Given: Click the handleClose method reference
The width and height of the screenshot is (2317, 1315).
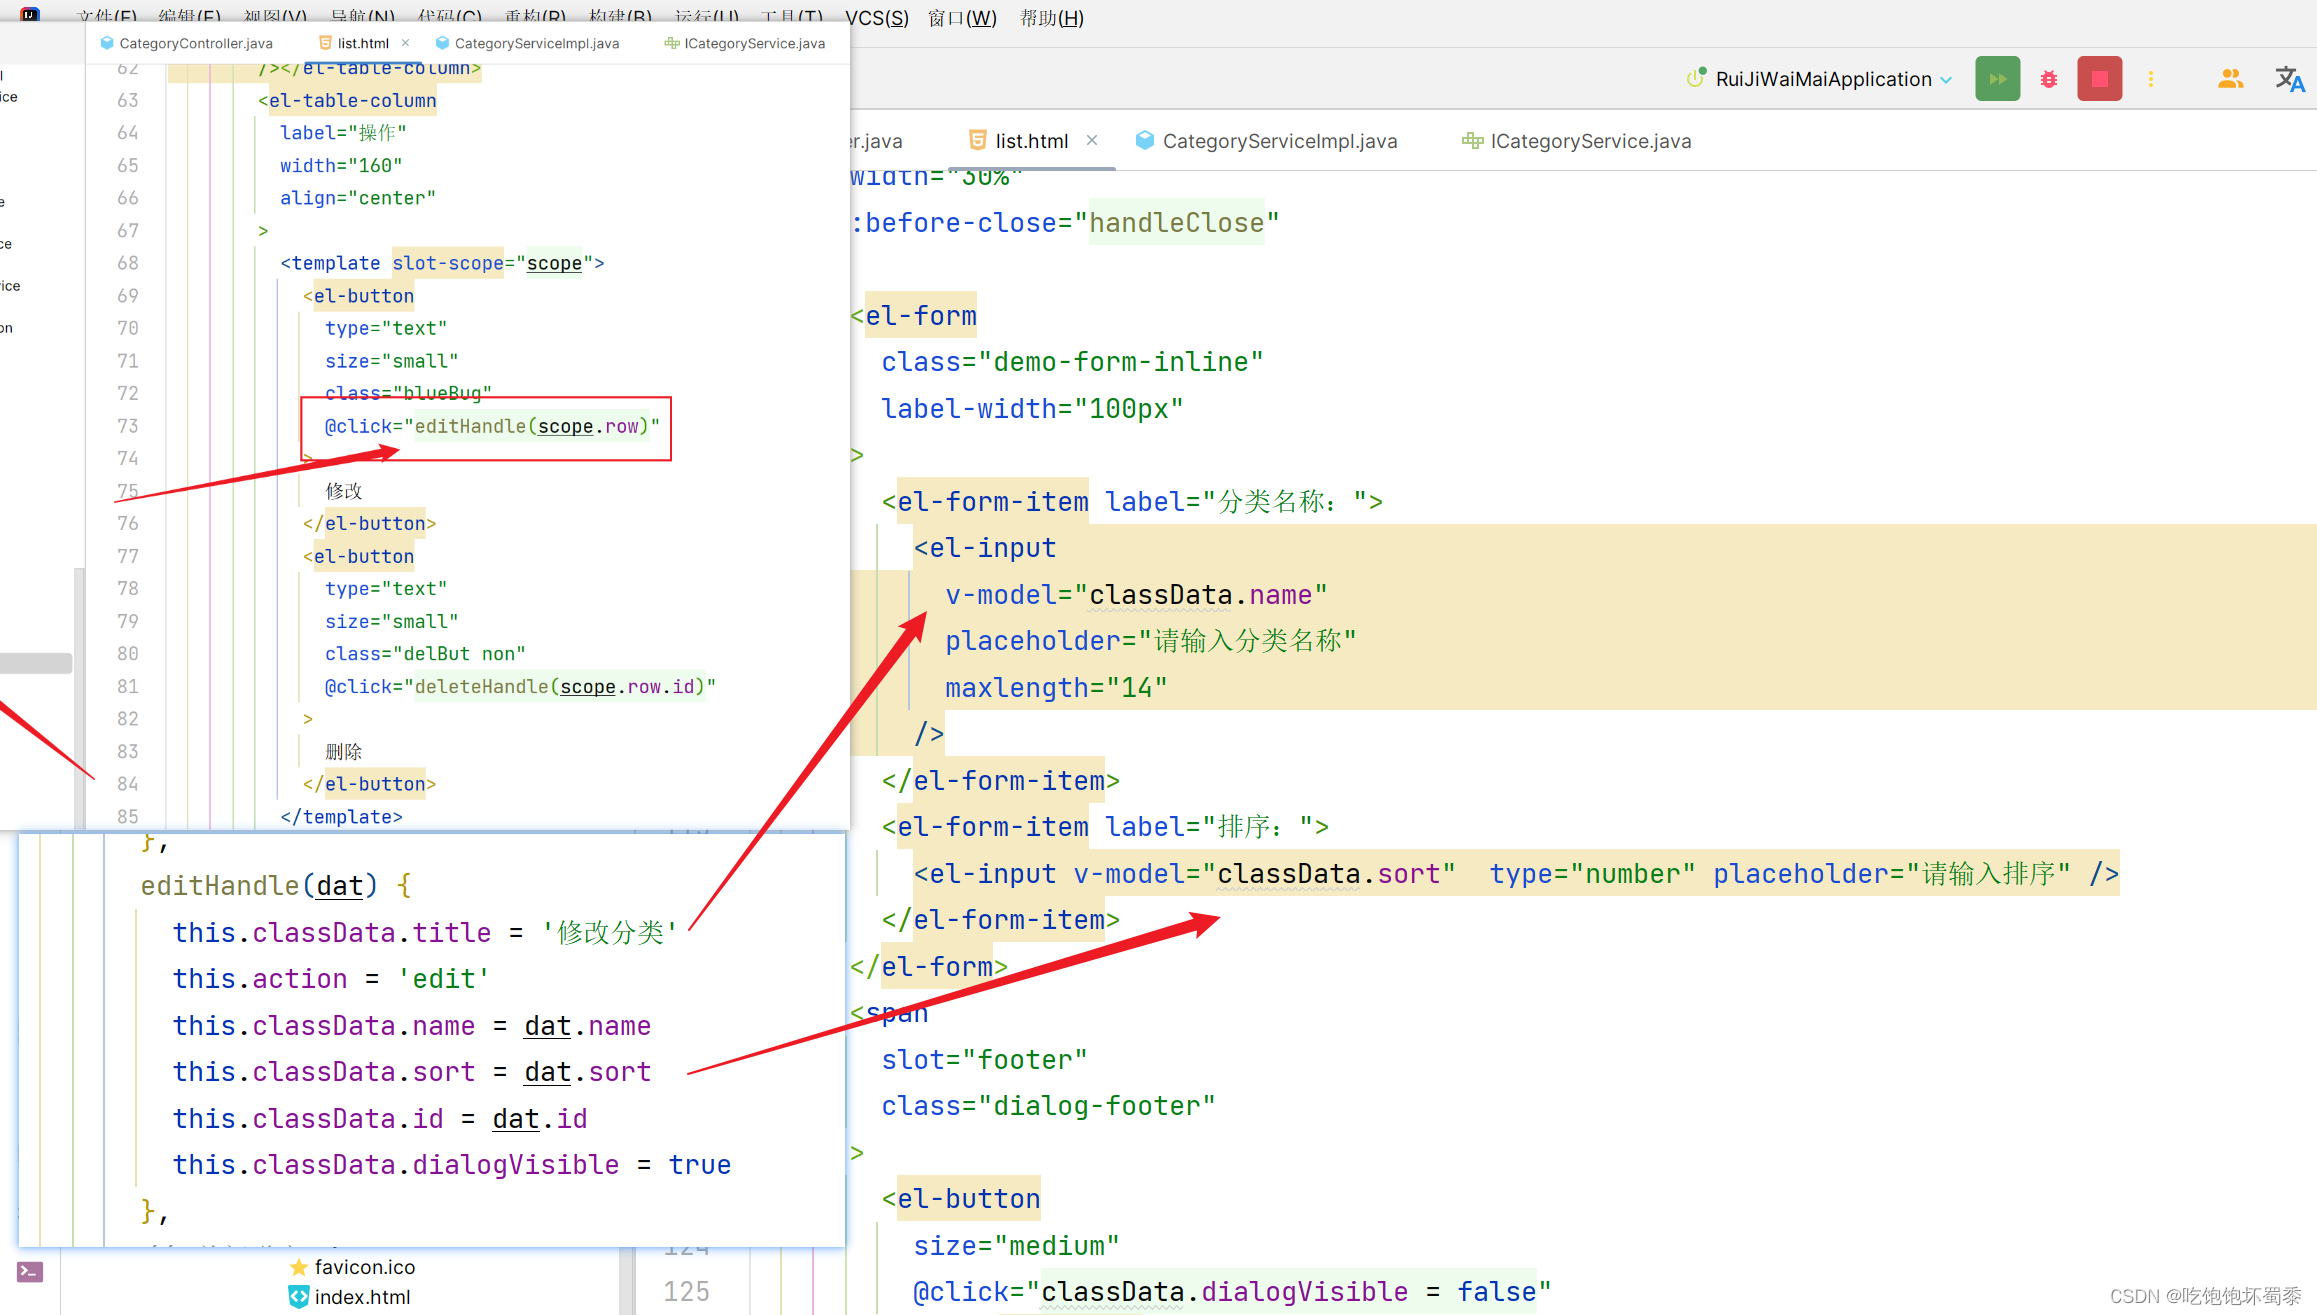Looking at the screenshot, I should [1176, 222].
